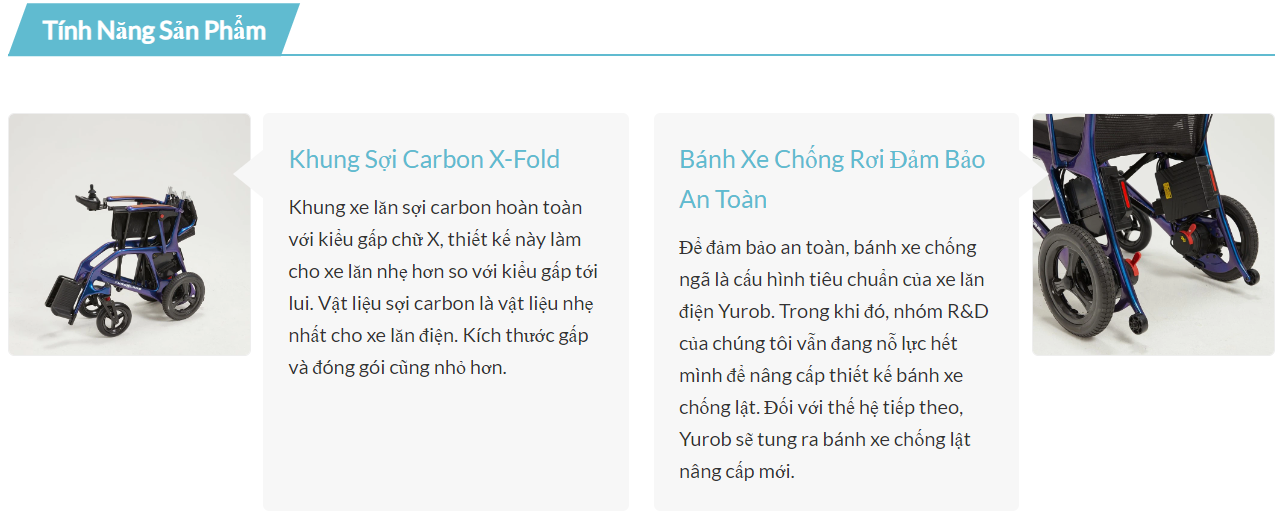Click the large rear wheel in left photo

185,294
